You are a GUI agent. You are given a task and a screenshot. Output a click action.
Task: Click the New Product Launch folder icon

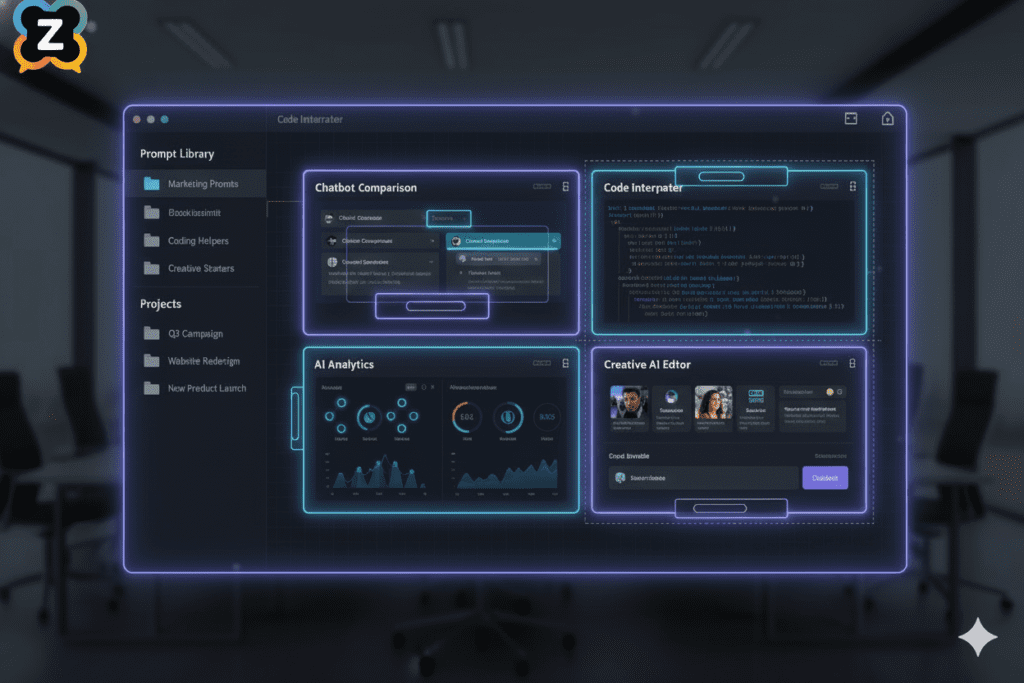(x=152, y=388)
